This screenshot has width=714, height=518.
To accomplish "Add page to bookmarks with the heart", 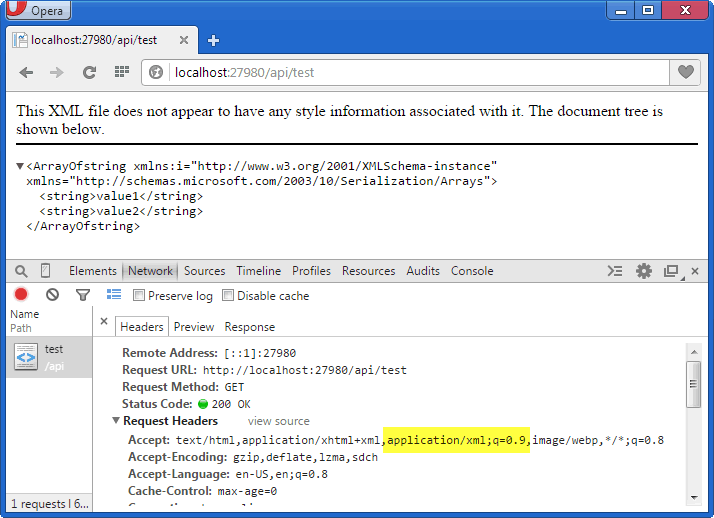I will [x=685, y=72].
